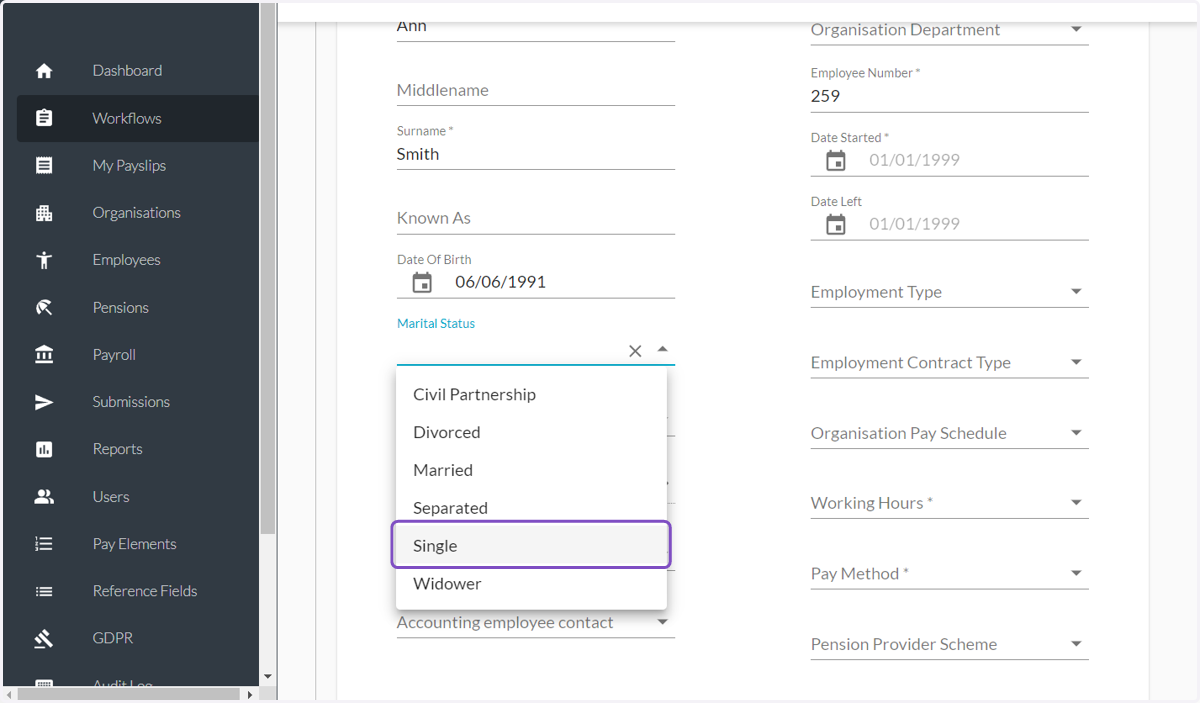Image resolution: width=1200 pixels, height=703 pixels.
Task: Click the Pay Elements list icon
Action: pyautogui.click(x=44, y=544)
